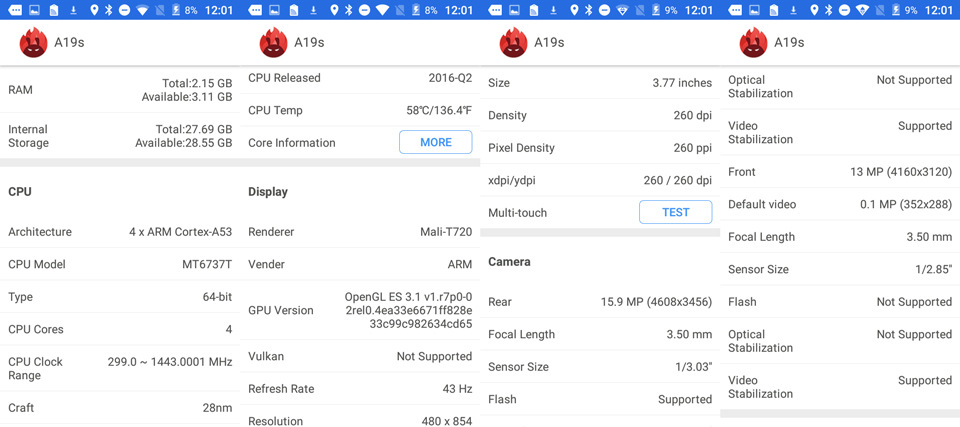Screen dimensions: 960x427
Task: Tap the Front 13 MP camera row
Action: [x=840, y=172]
